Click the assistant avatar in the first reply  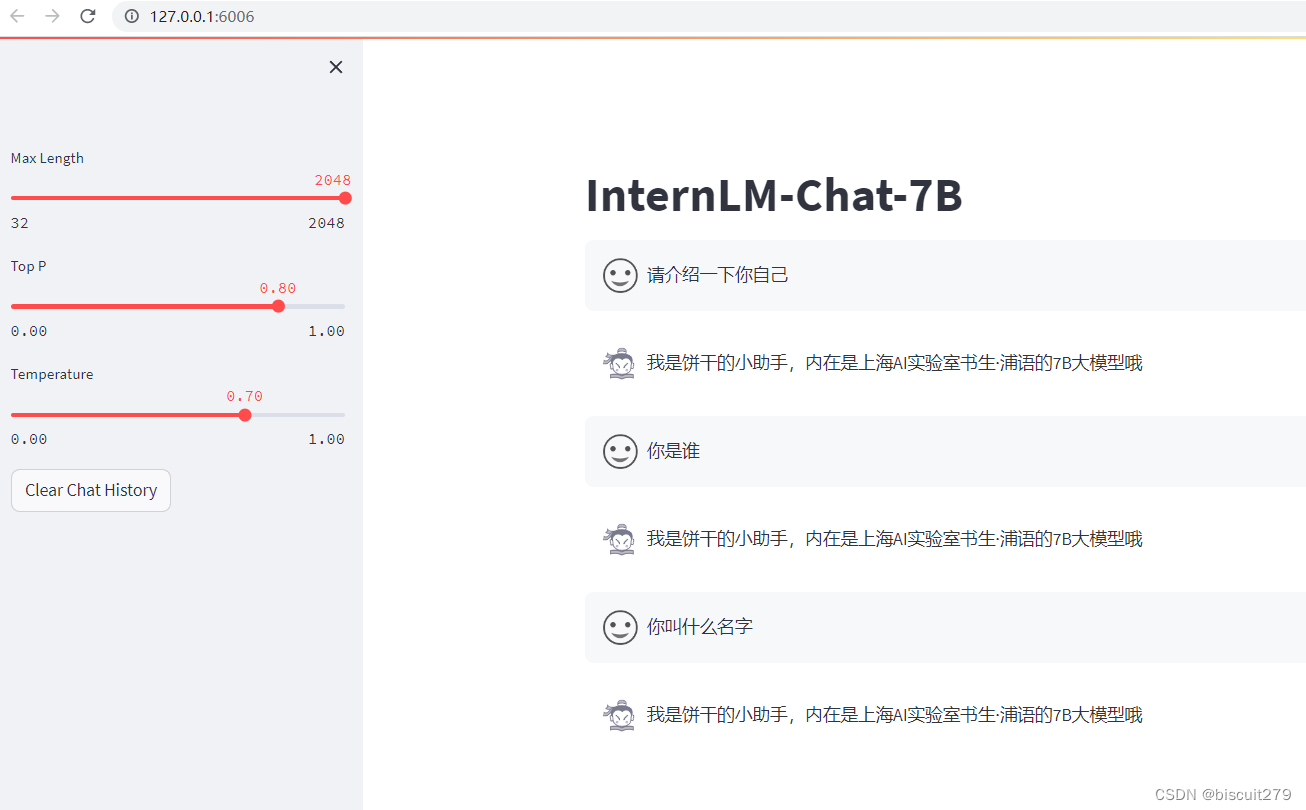pyautogui.click(x=620, y=363)
